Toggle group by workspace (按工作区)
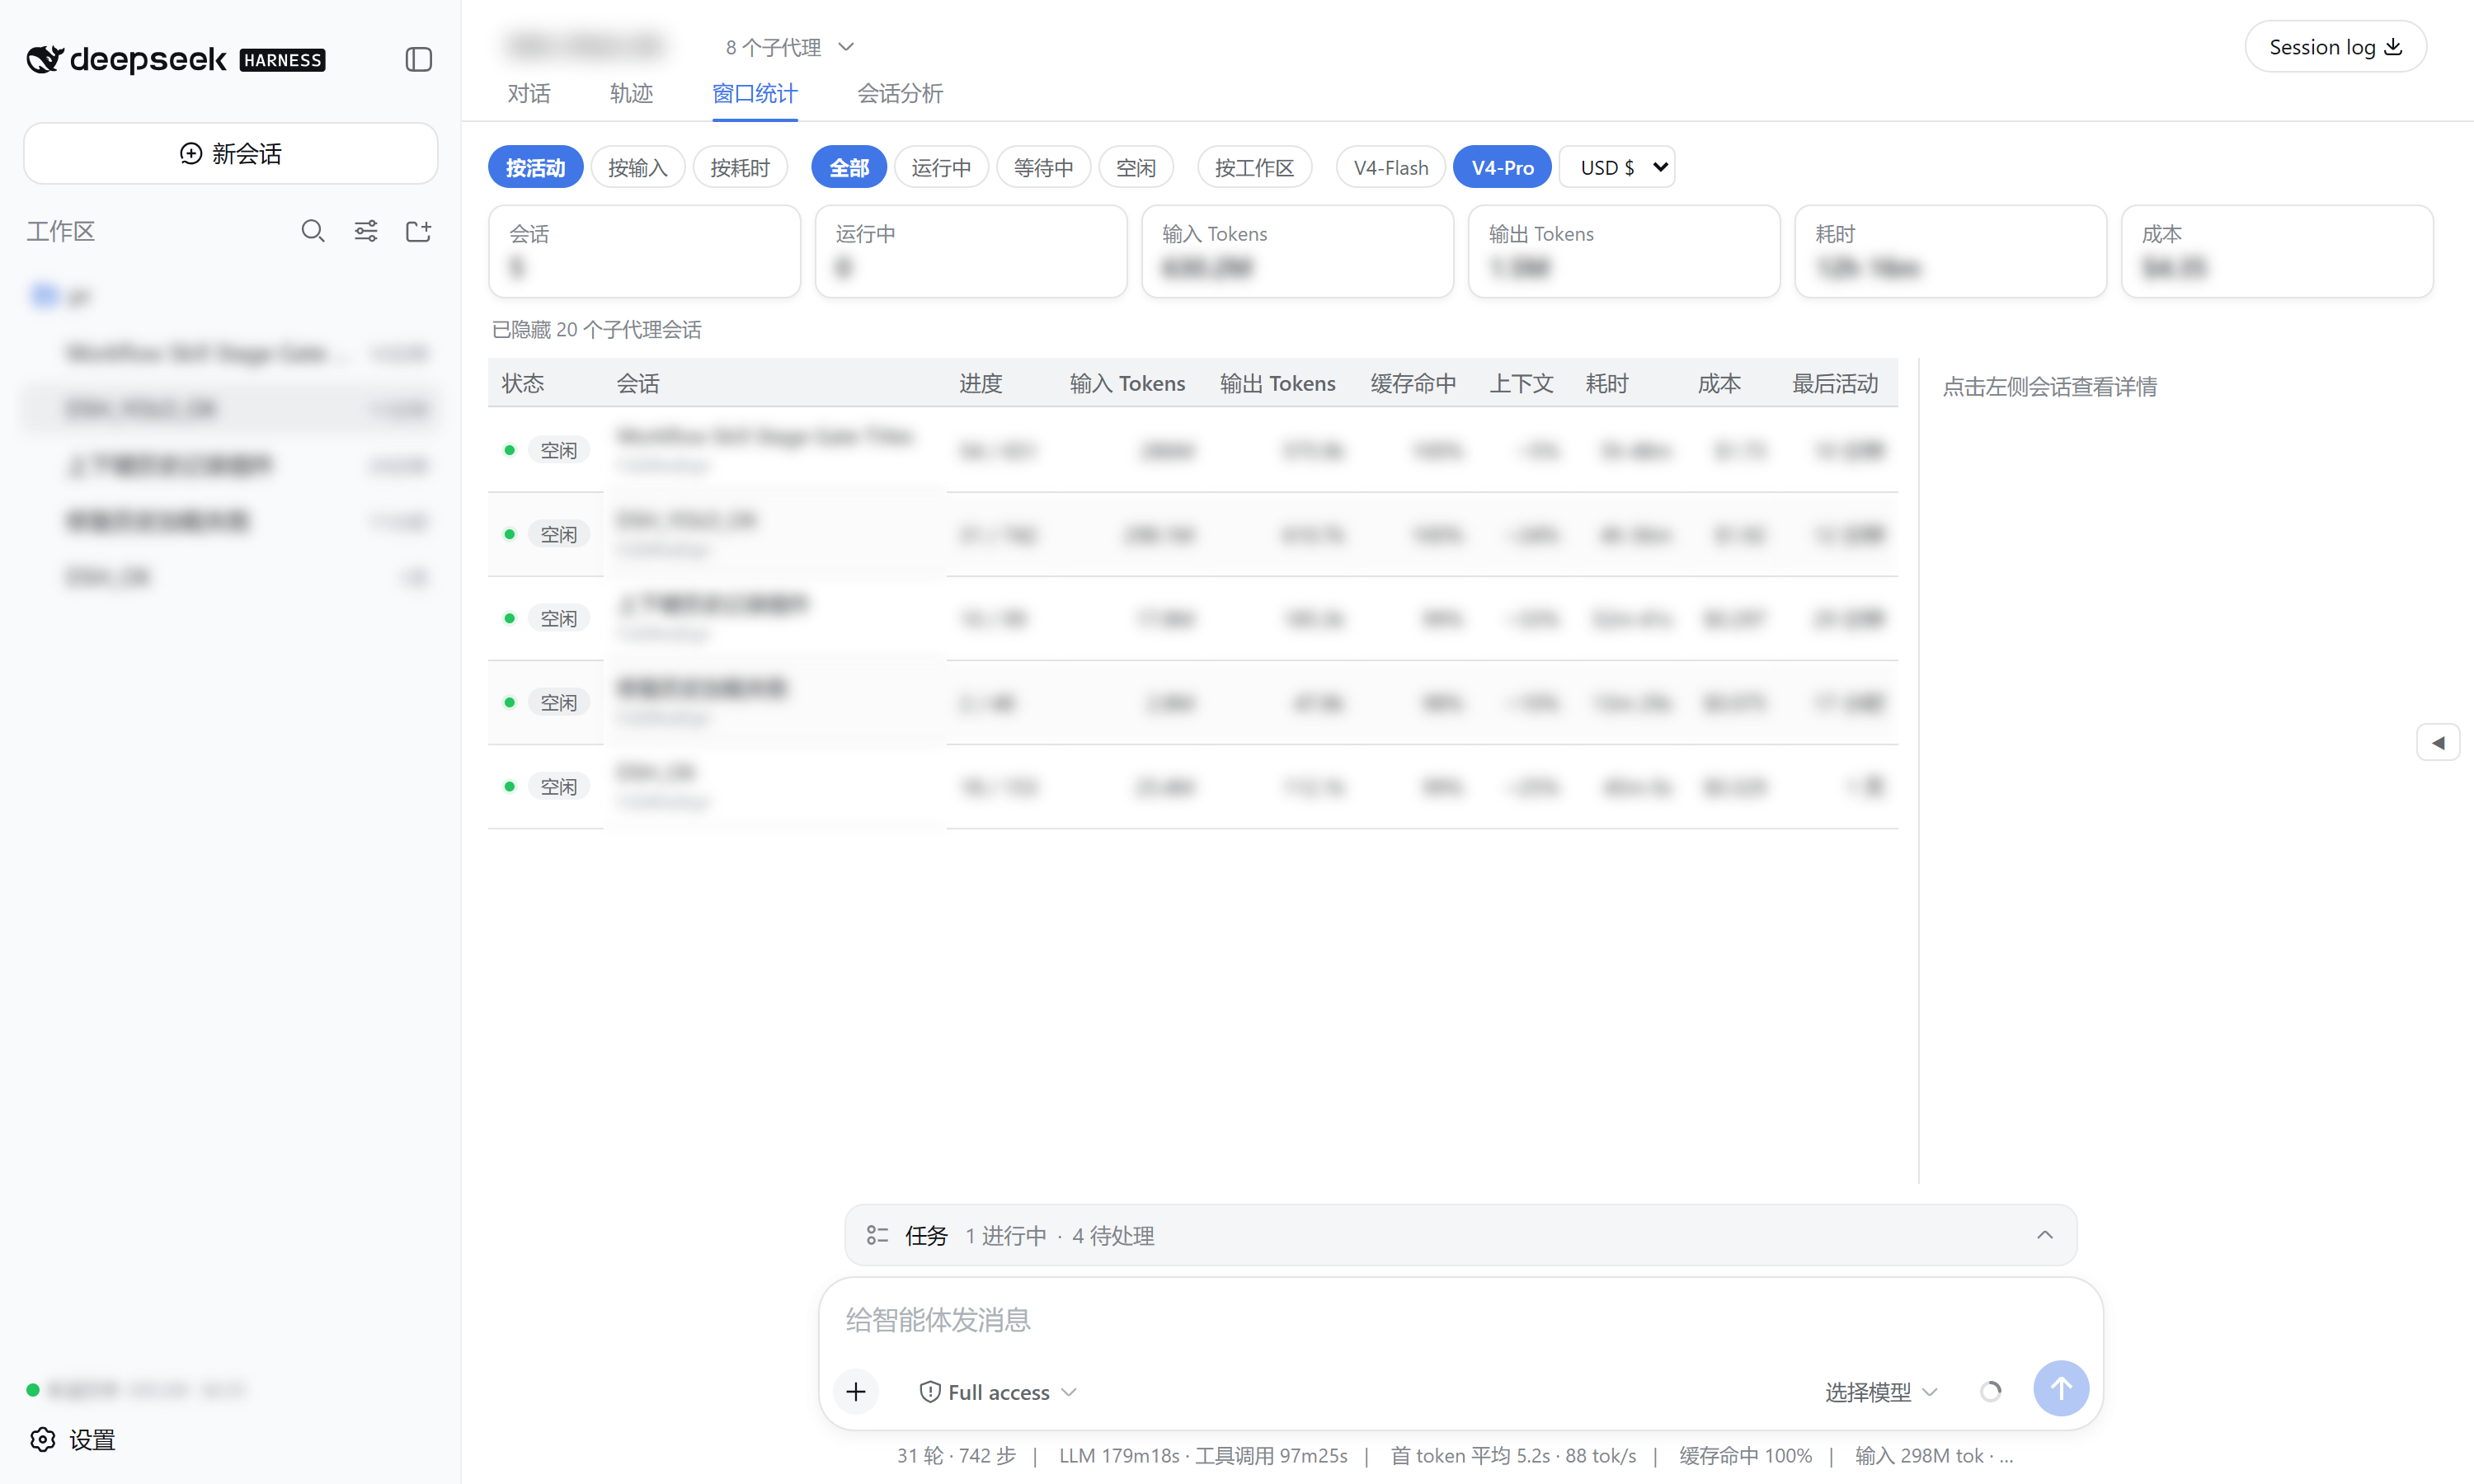The width and height of the screenshot is (2474, 1484). point(1254,167)
